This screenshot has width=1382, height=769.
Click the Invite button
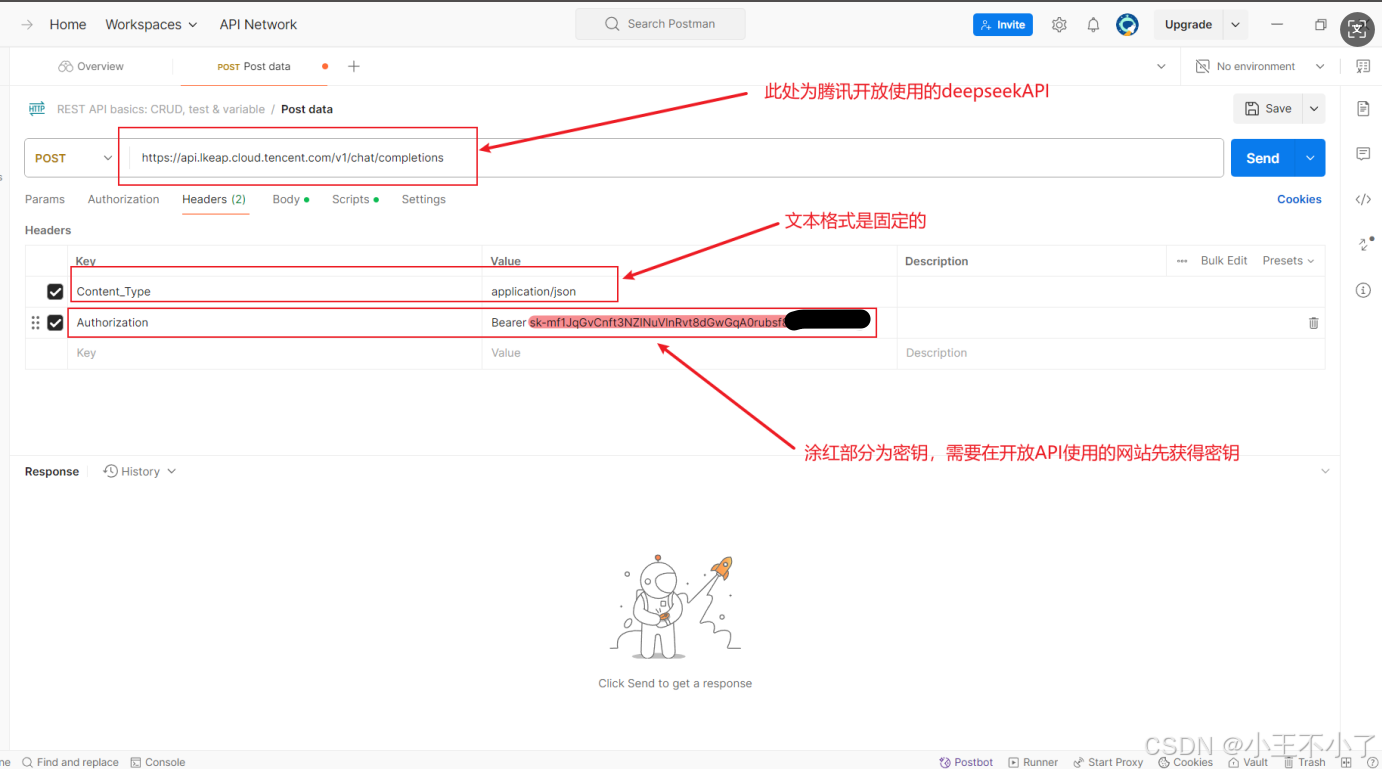coord(1003,25)
